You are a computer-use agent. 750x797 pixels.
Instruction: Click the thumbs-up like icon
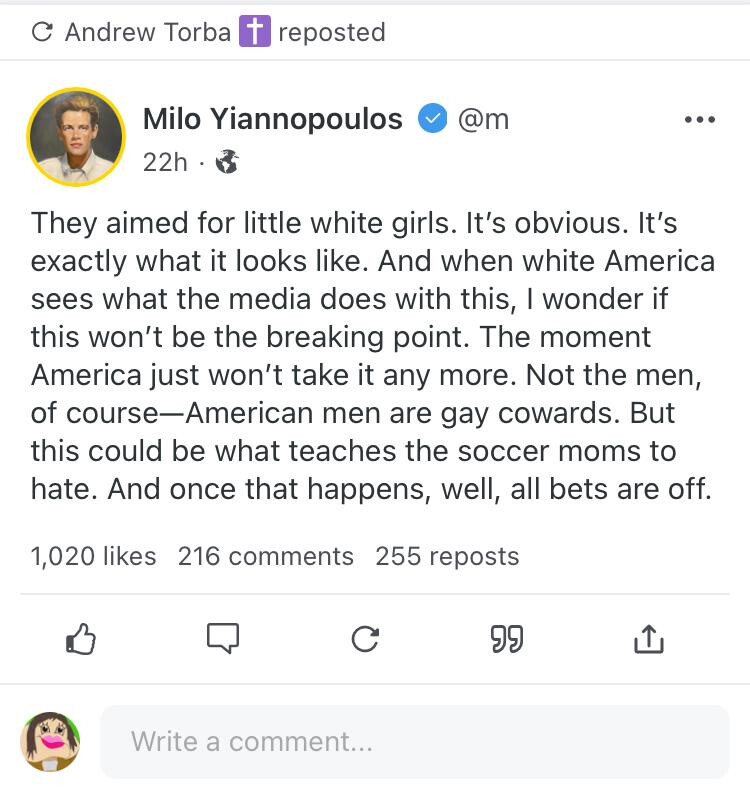point(80,639)
